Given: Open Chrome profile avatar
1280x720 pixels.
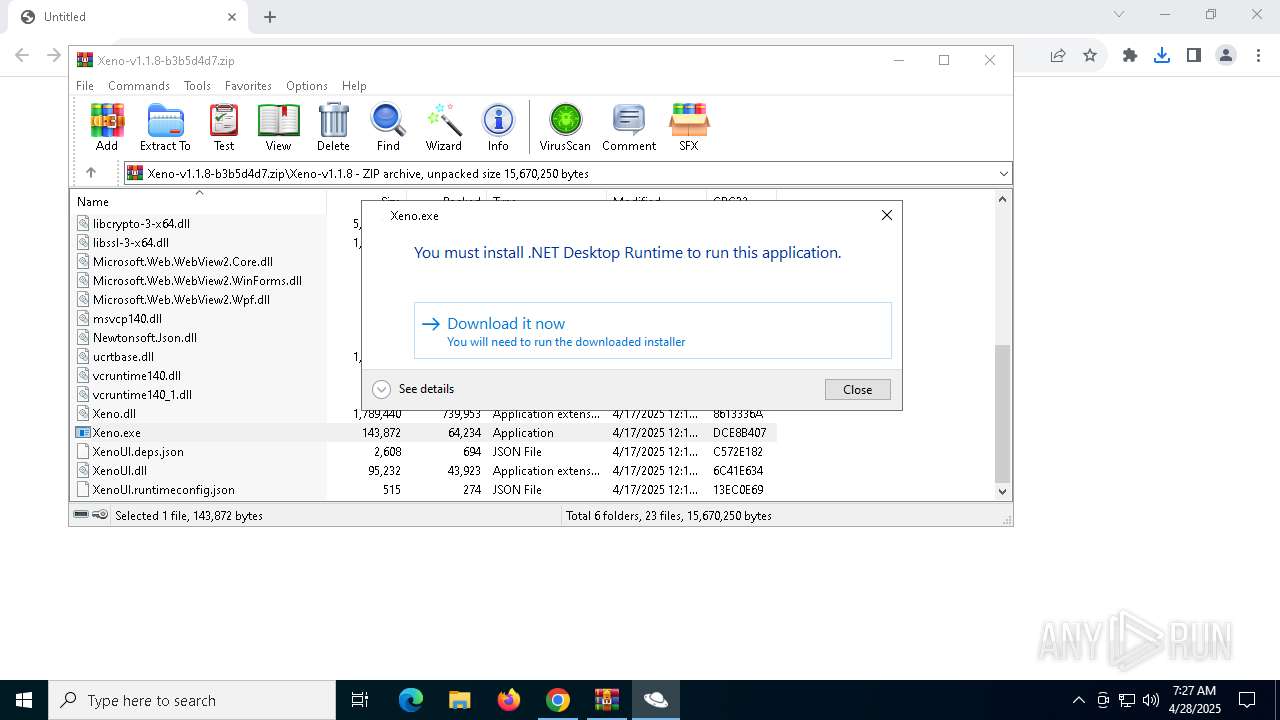Looking at the screenshot, I should point(1226,56).
